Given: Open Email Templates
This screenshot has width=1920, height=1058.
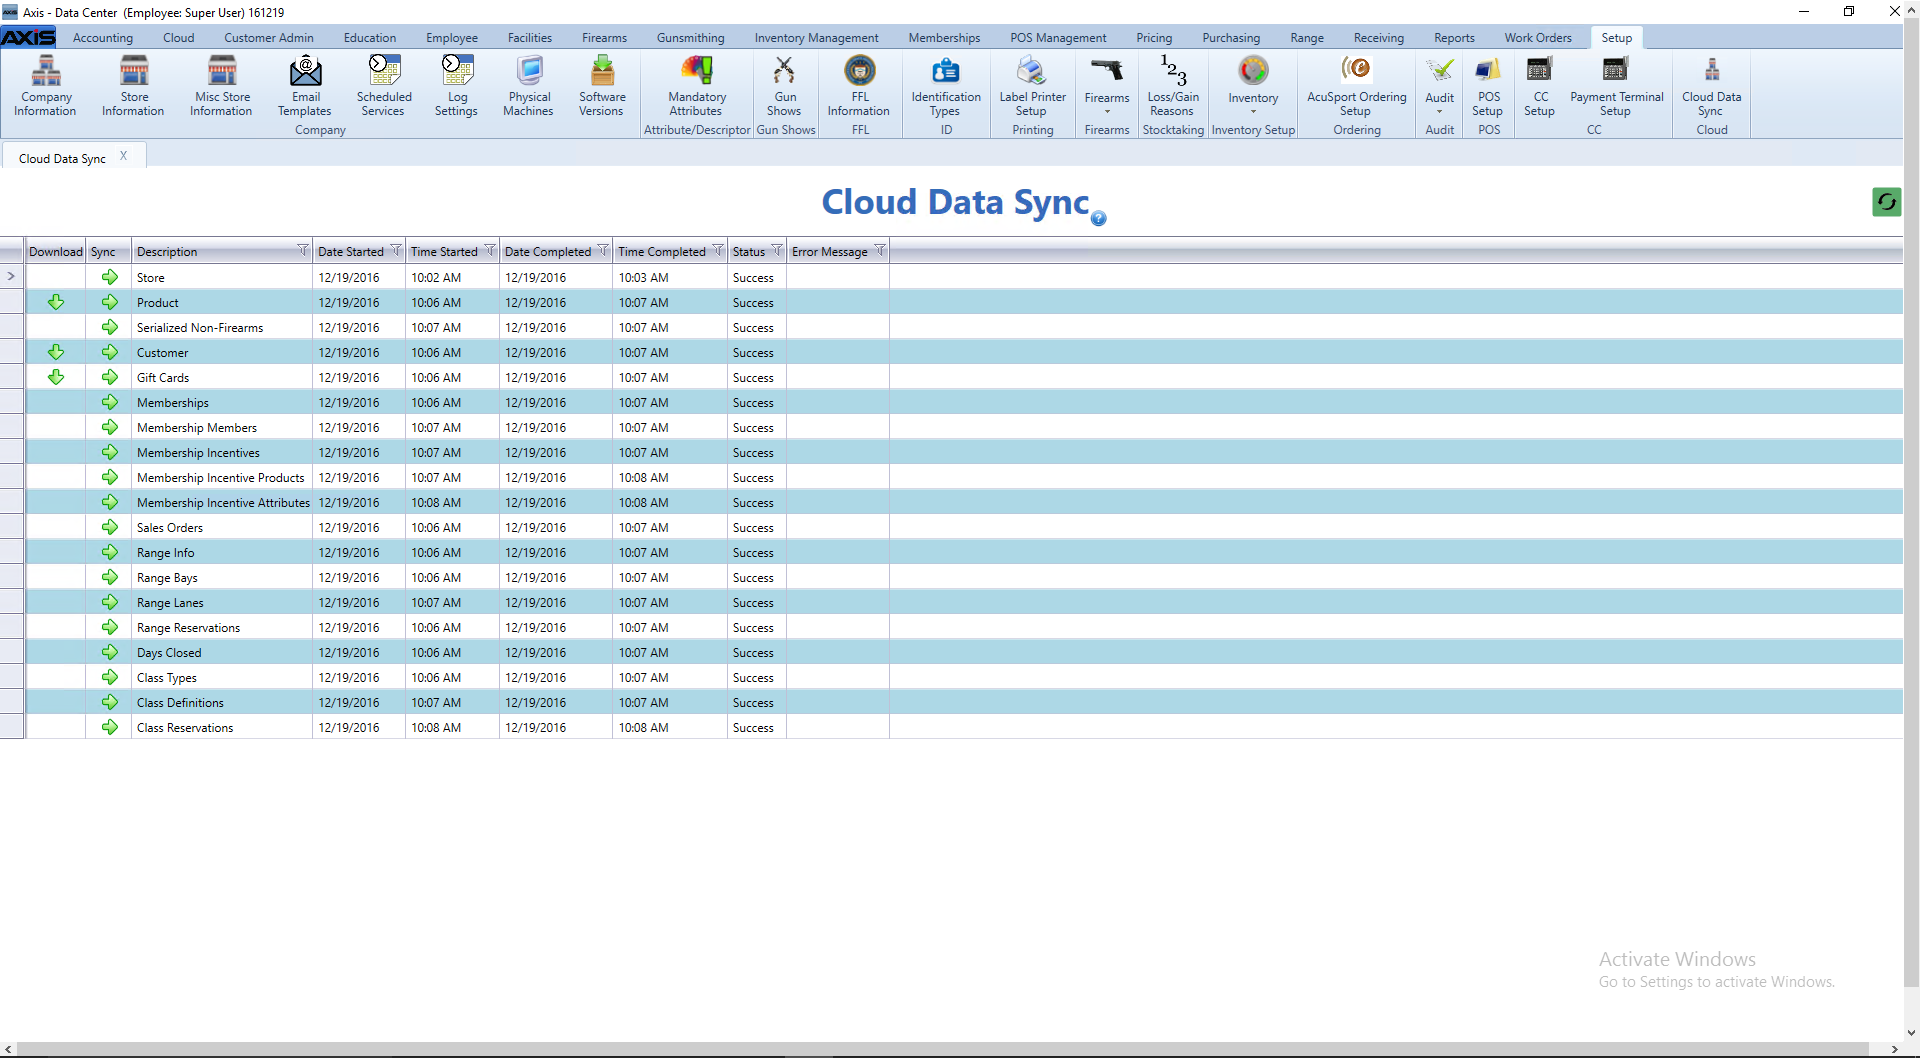Looking at the screenshot, I should (x=305, y=86).
